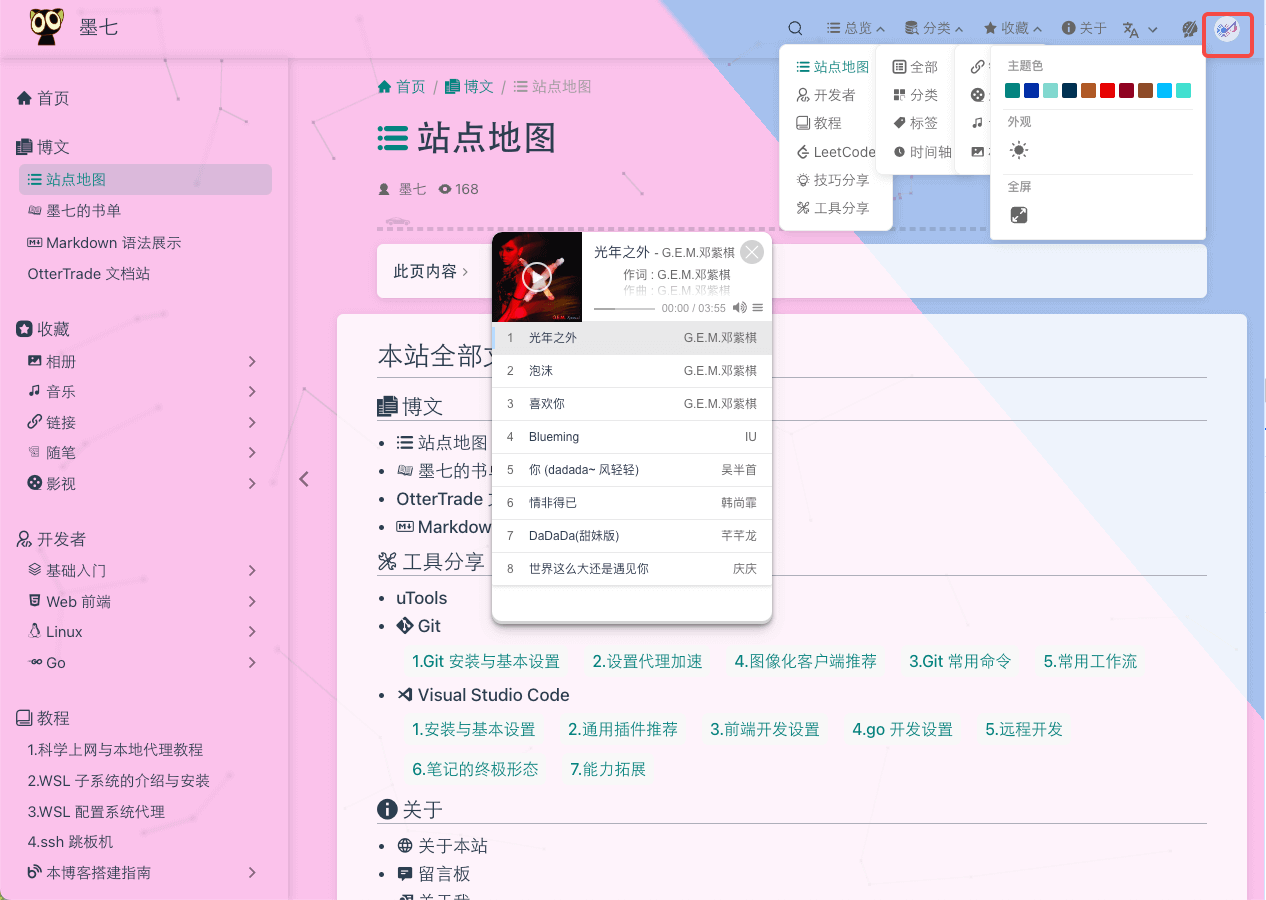Open the music player playlist menu icon
The height and width of the screenshot is (900, 1266).
click(x=758, y=308)
